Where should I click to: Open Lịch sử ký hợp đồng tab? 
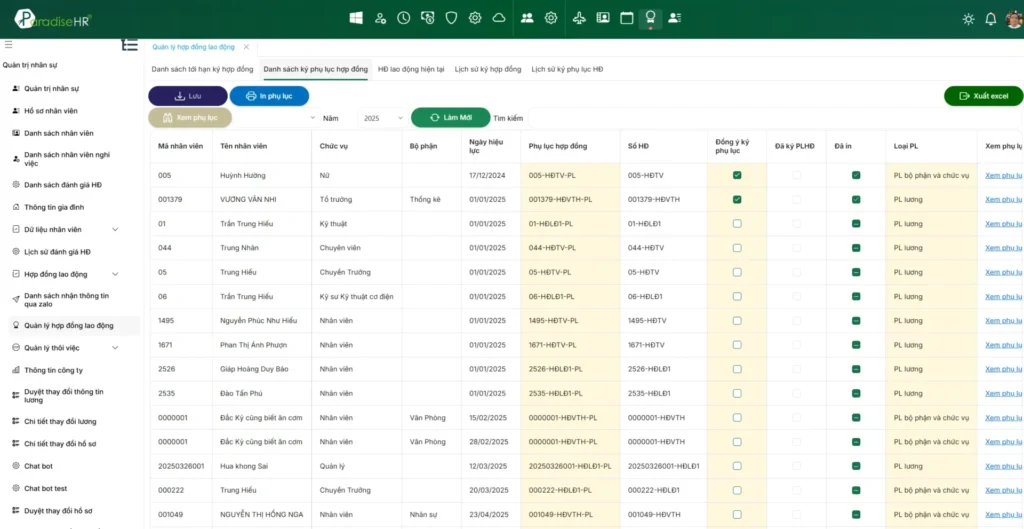(x=488, y=69)
